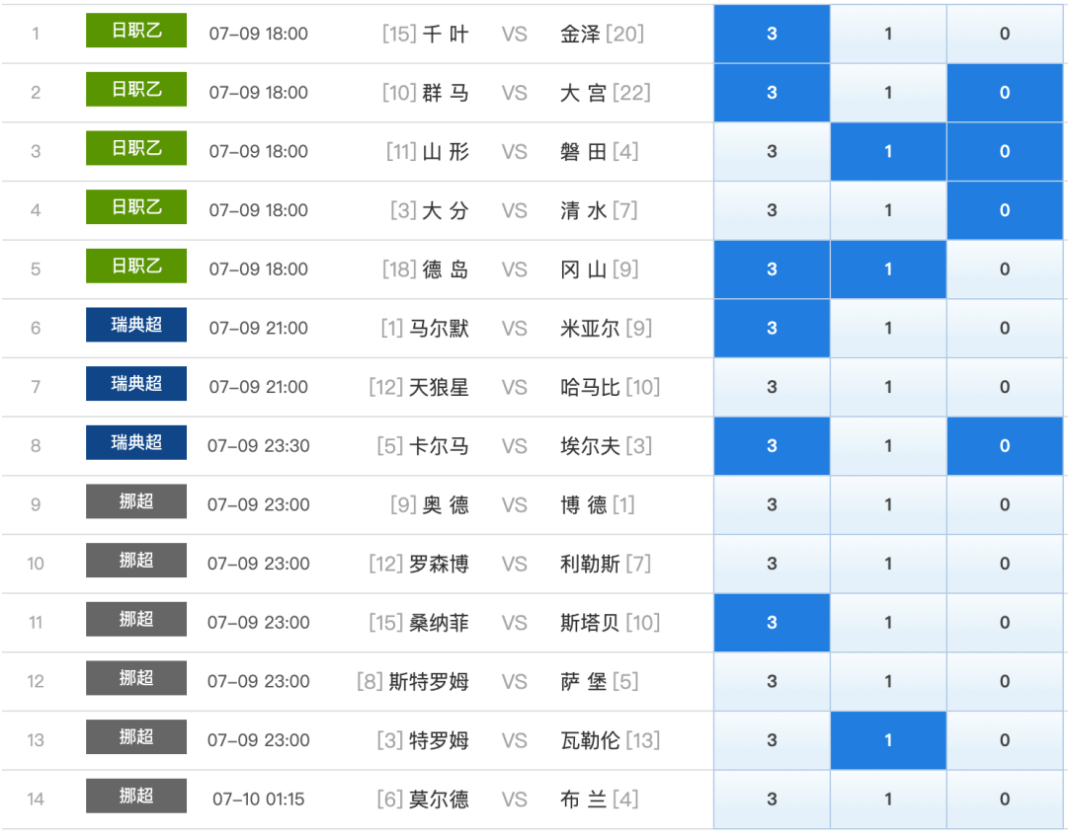The height and width of the screenshot is (833, 1068).
Task: Open away team 清水 link
Action: coord(583,210)
